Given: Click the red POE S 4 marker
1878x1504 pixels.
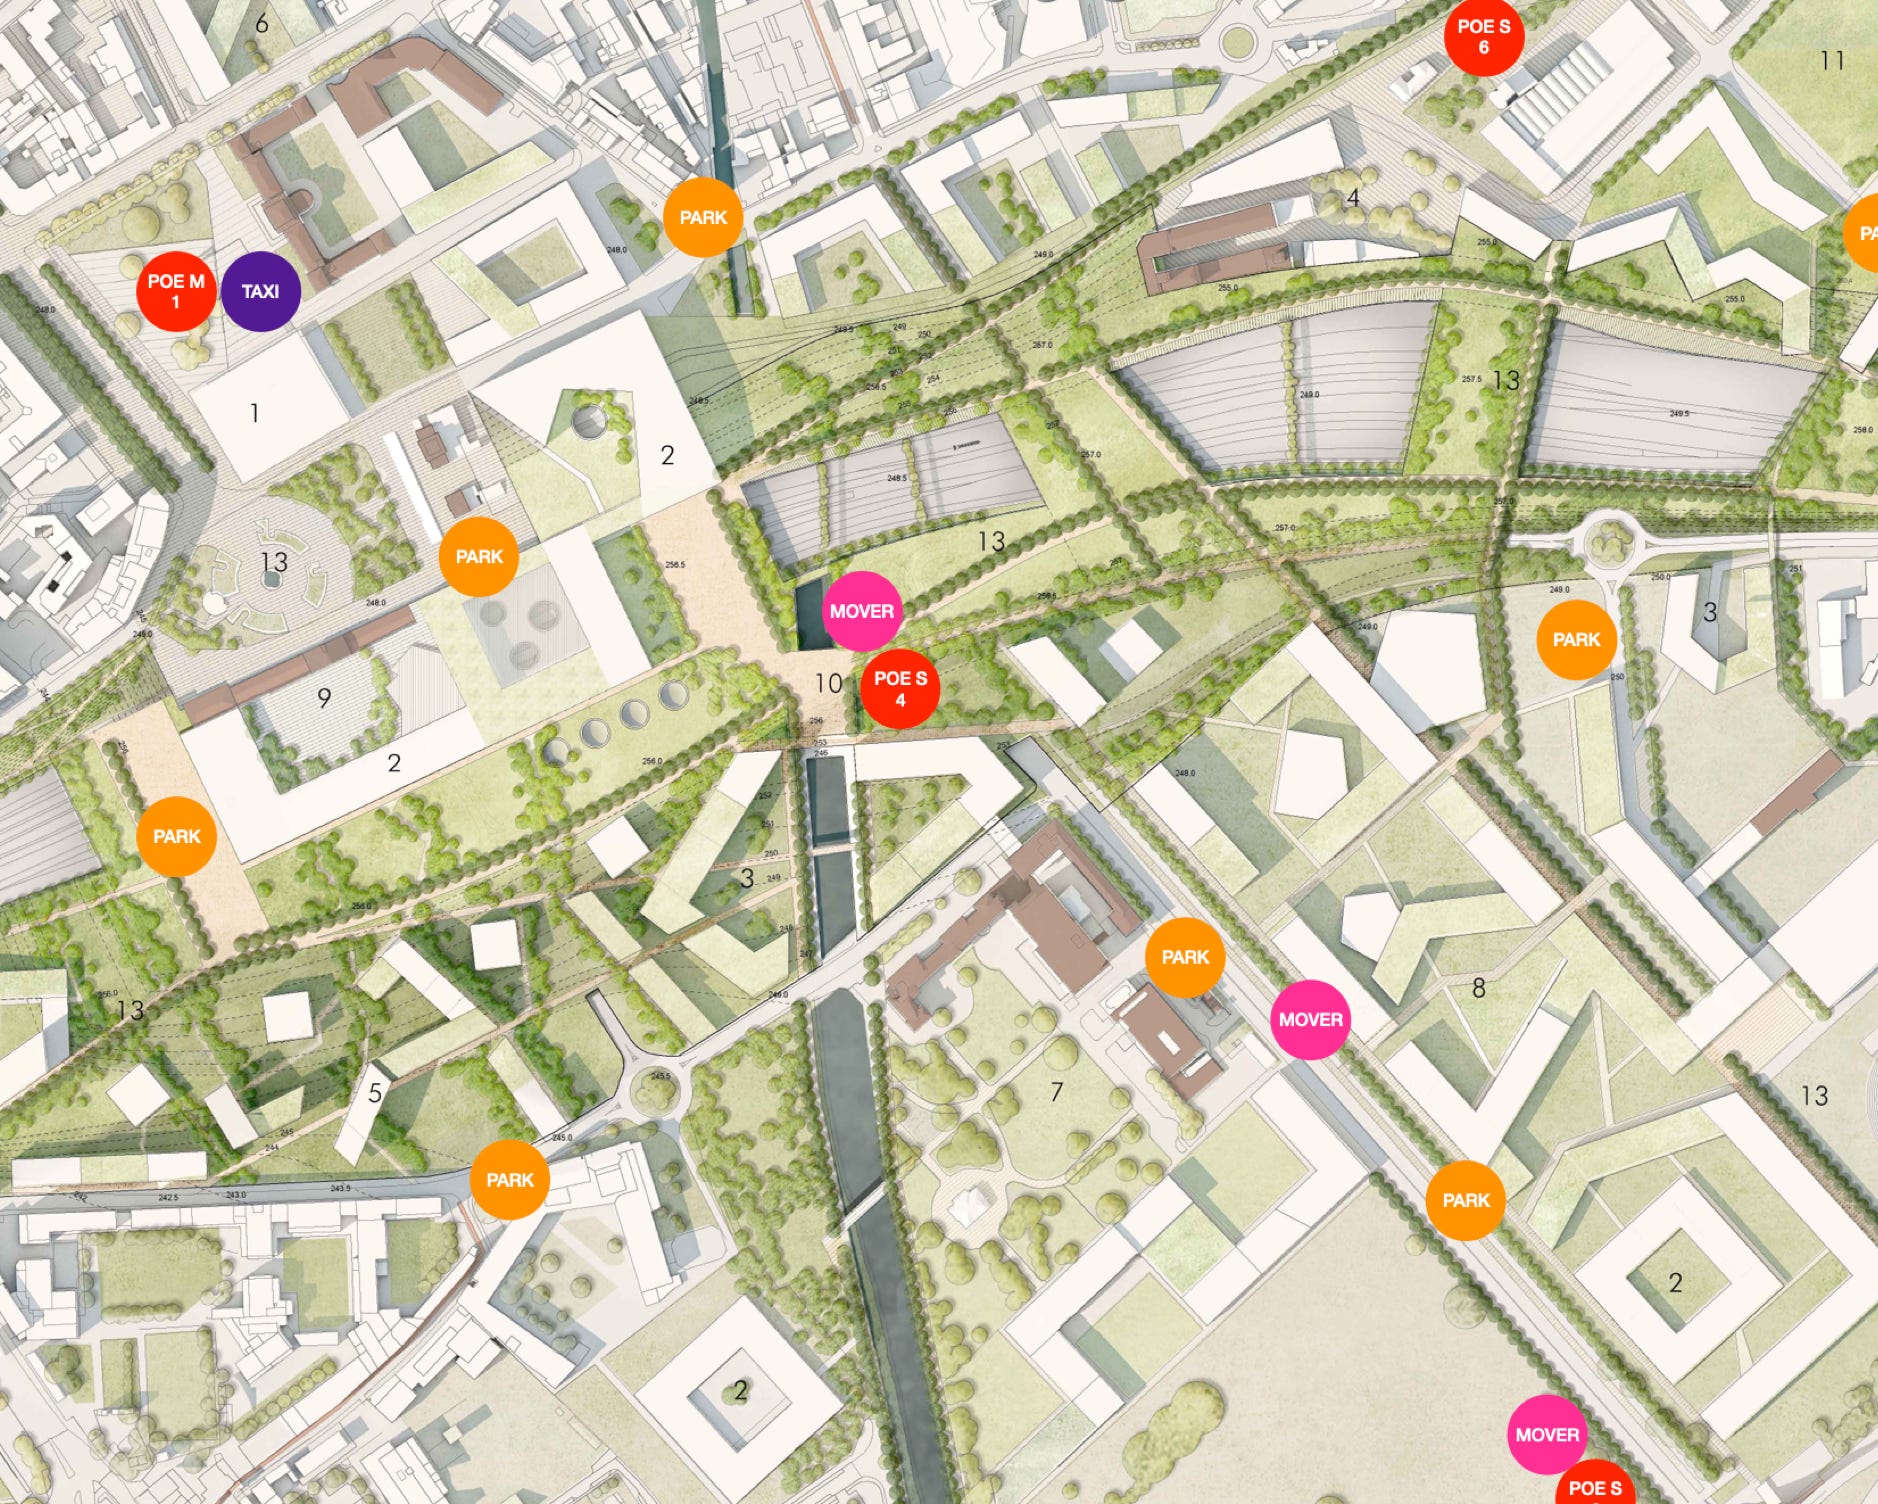Looking at the screenshot, I should [x=900, y=688].
